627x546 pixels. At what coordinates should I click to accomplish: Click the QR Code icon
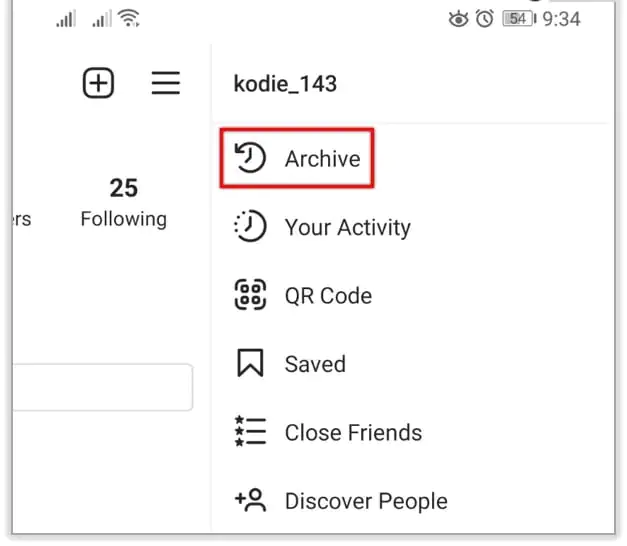click(250, 295)
